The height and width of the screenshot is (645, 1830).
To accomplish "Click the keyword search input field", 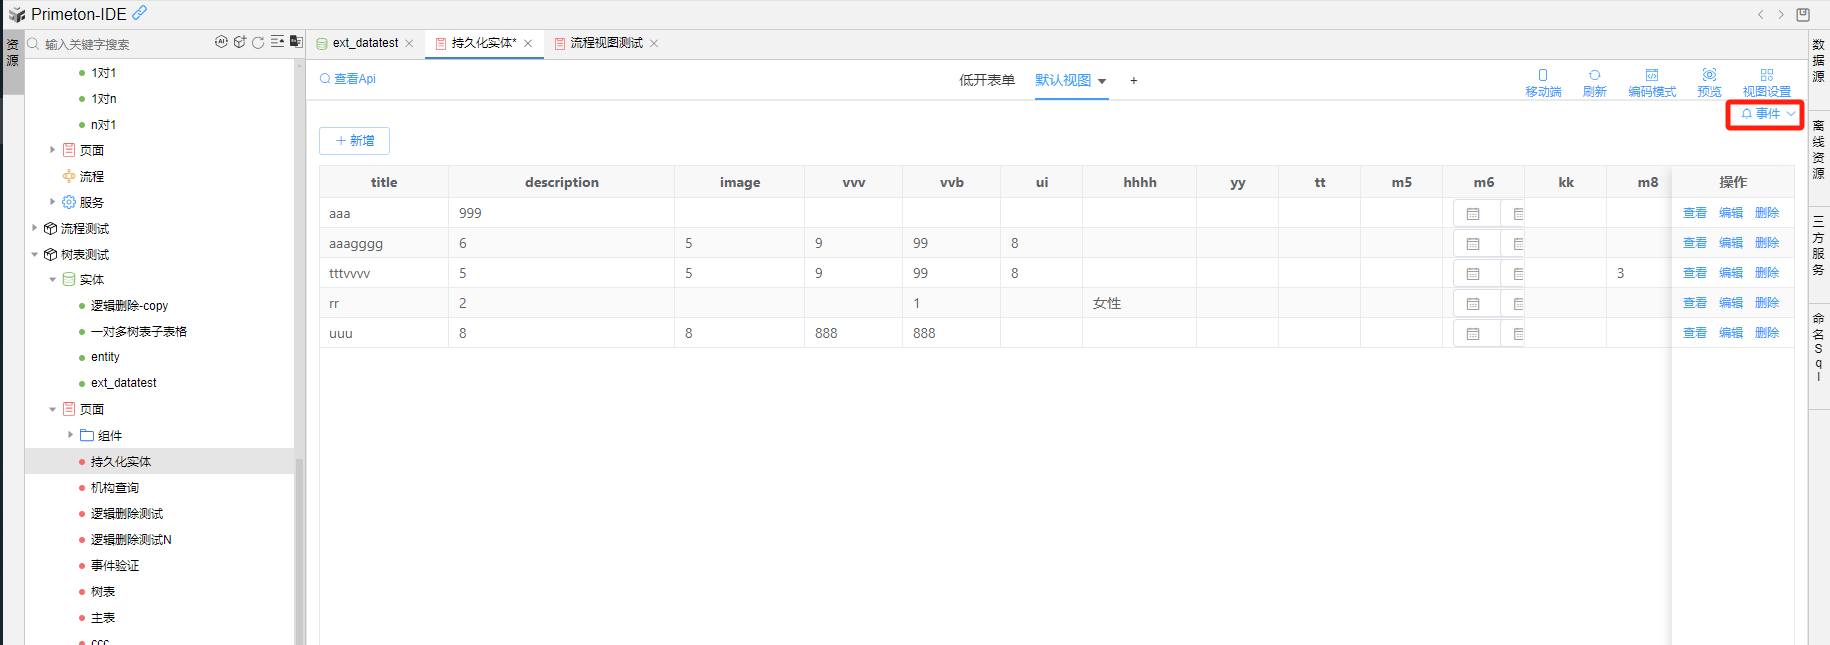I will tap(120, 44).
